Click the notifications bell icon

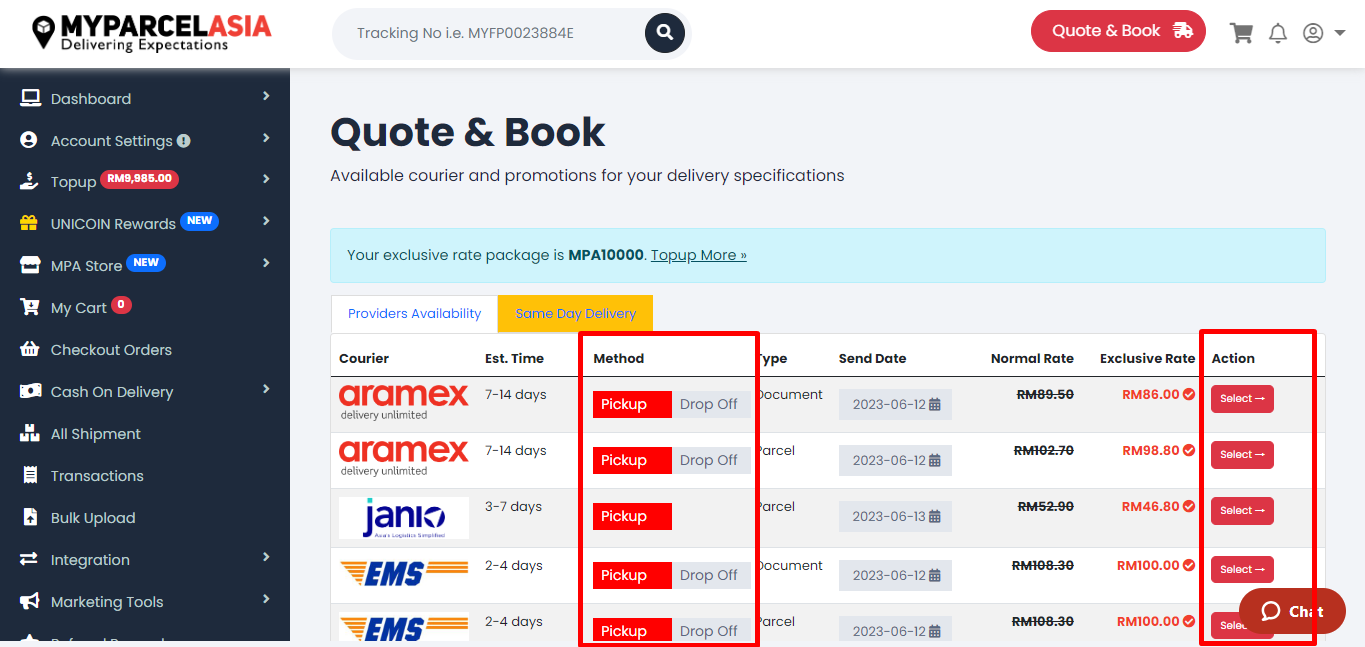pos(1277,32)
